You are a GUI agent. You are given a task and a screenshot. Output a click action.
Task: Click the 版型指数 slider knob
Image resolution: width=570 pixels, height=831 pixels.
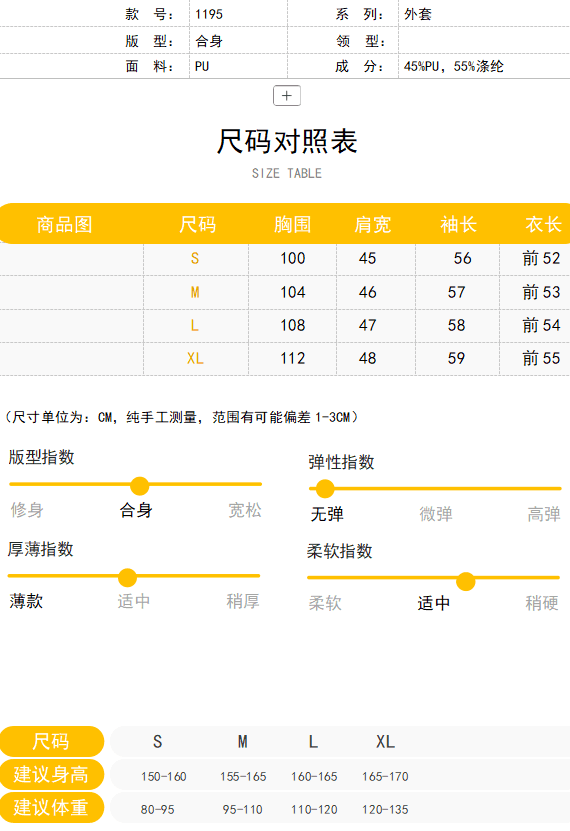tap(140, 485)
